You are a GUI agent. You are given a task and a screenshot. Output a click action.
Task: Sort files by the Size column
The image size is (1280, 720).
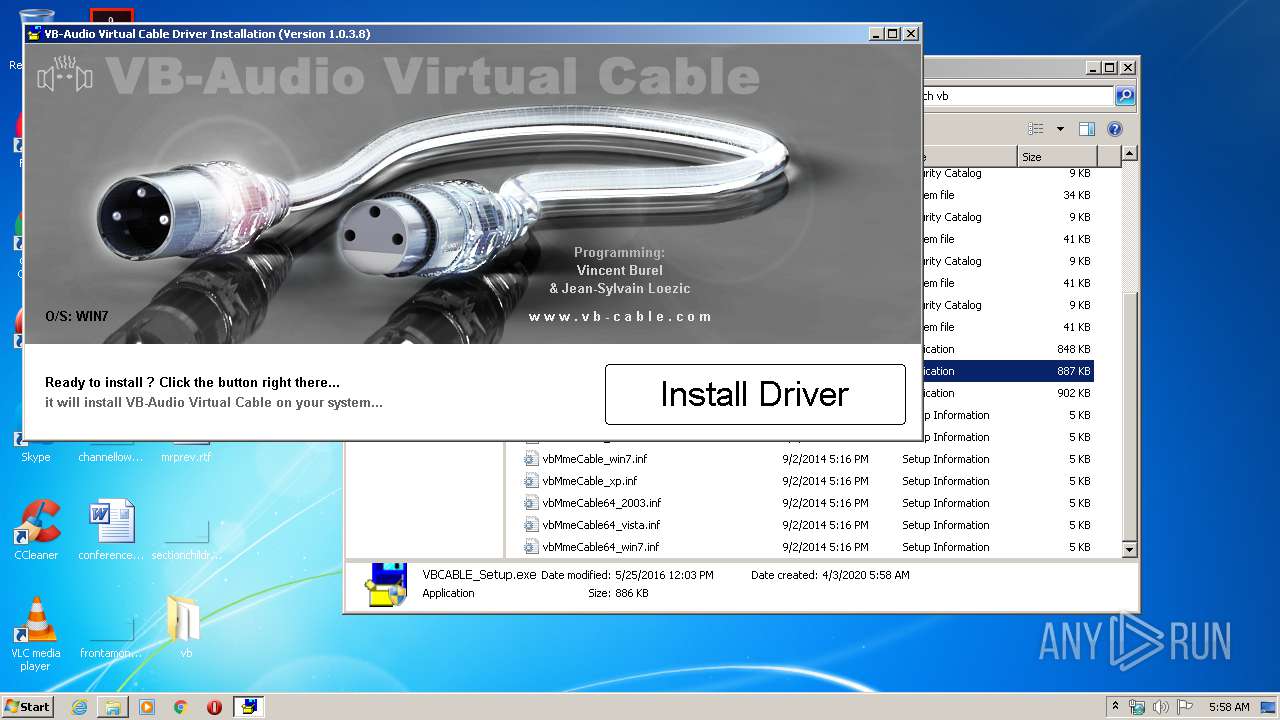click(1057, 157)
